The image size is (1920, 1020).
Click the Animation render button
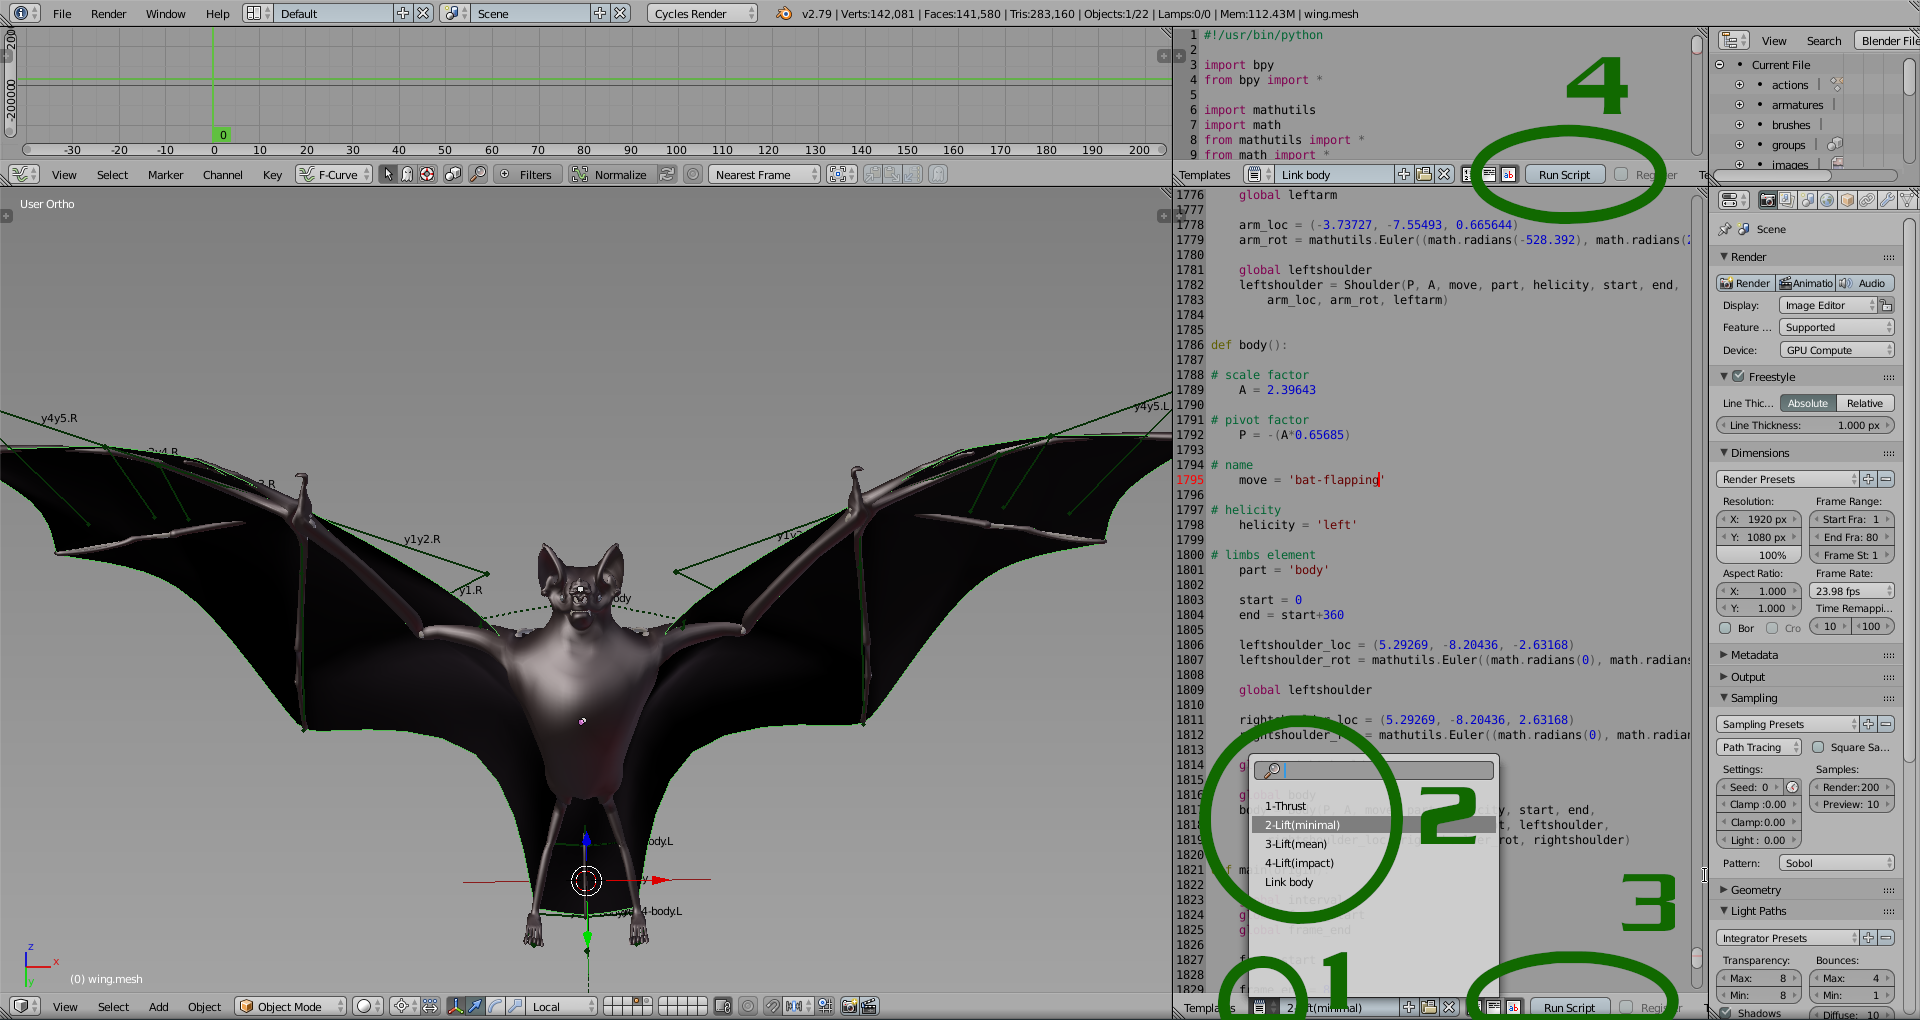coord(1805,283)
